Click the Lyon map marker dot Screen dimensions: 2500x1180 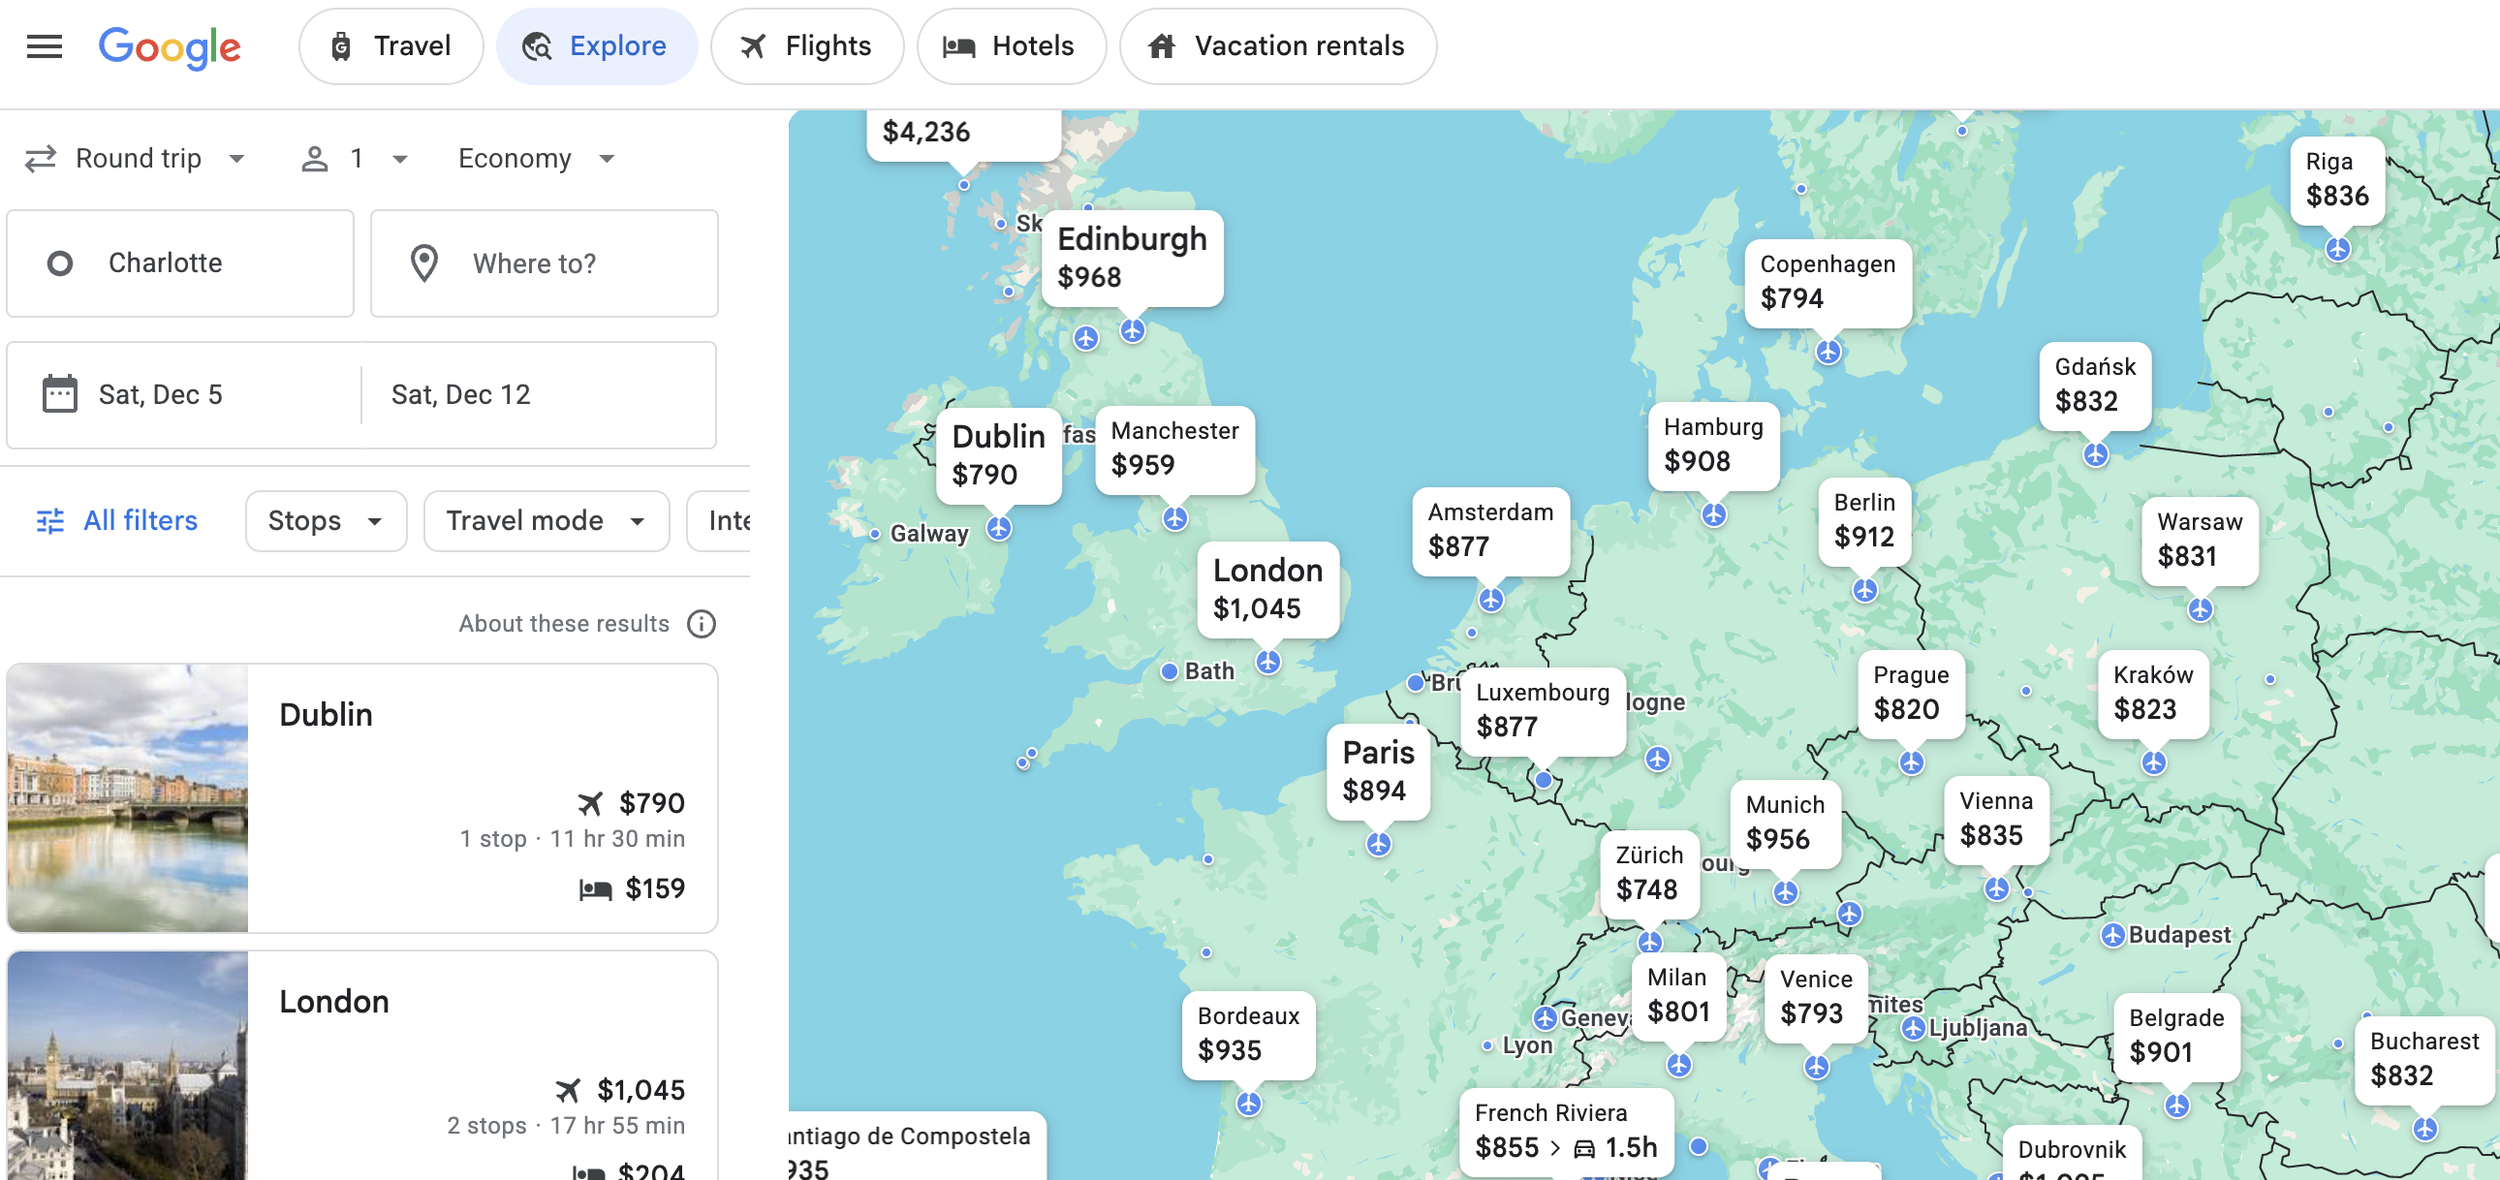[x=1488, y=1045]
